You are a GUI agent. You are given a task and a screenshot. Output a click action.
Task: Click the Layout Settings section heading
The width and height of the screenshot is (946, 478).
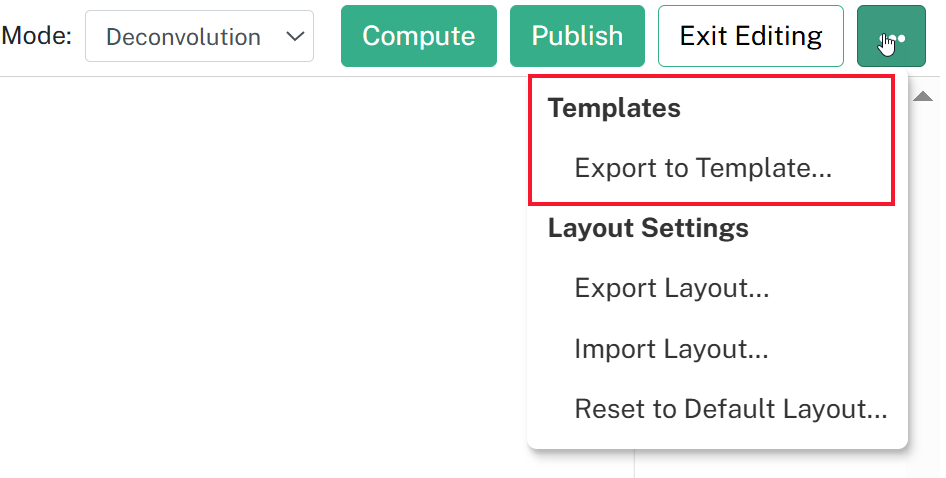click(648, 228)
